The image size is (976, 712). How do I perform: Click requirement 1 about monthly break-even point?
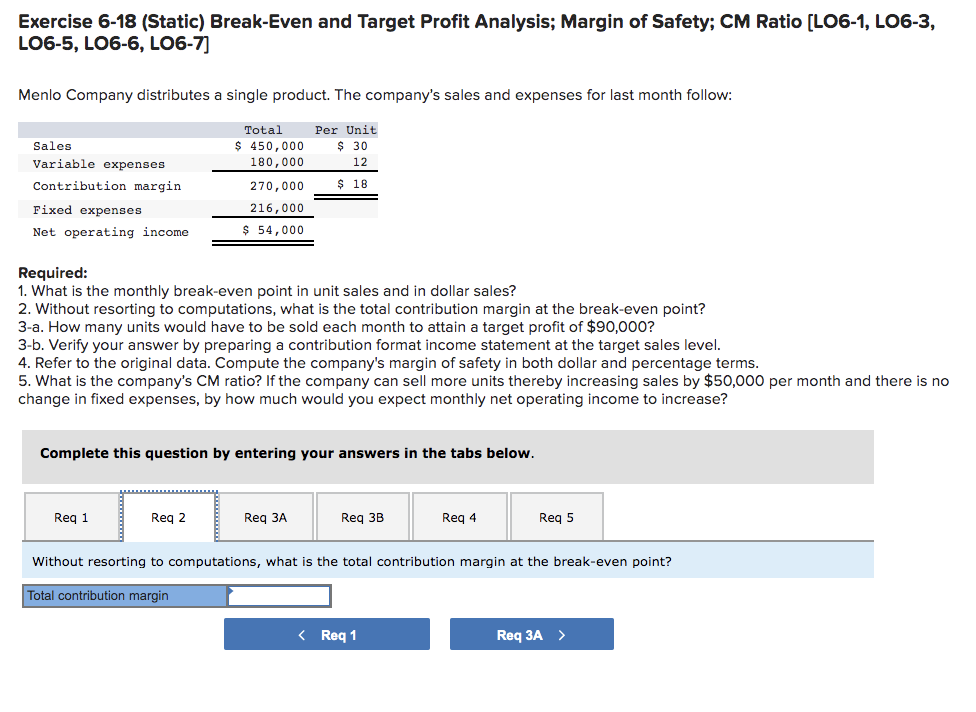[x=267, y=291]
